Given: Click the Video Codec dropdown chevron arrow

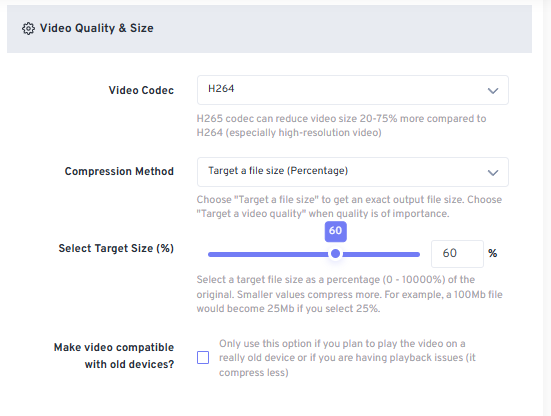Looking at the screenshot, I should tap(493, 91).
